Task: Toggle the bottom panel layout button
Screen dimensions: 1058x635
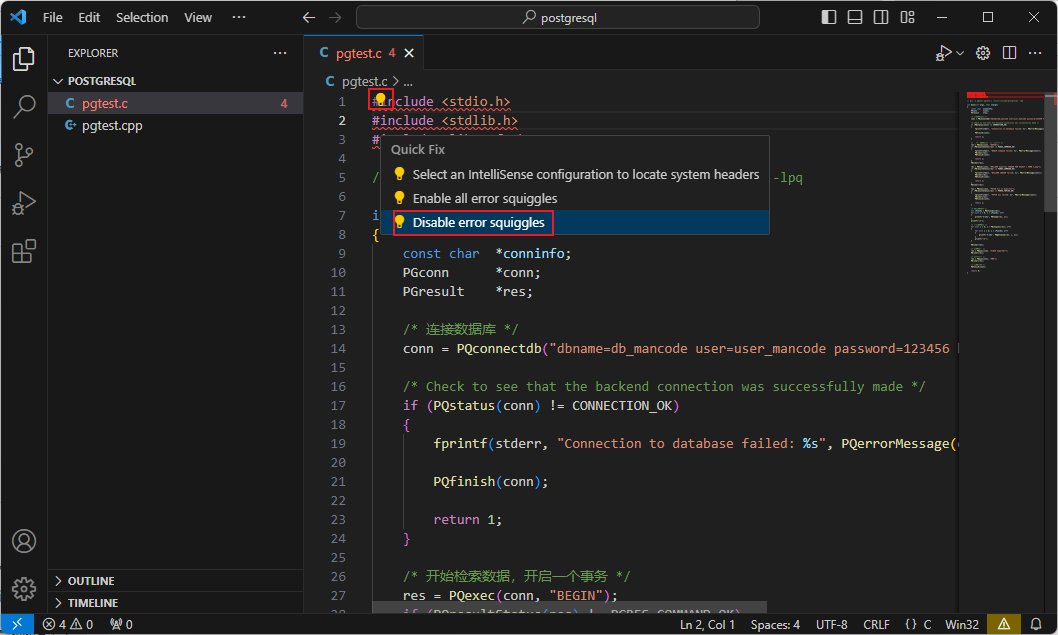Action: [854, 17]
